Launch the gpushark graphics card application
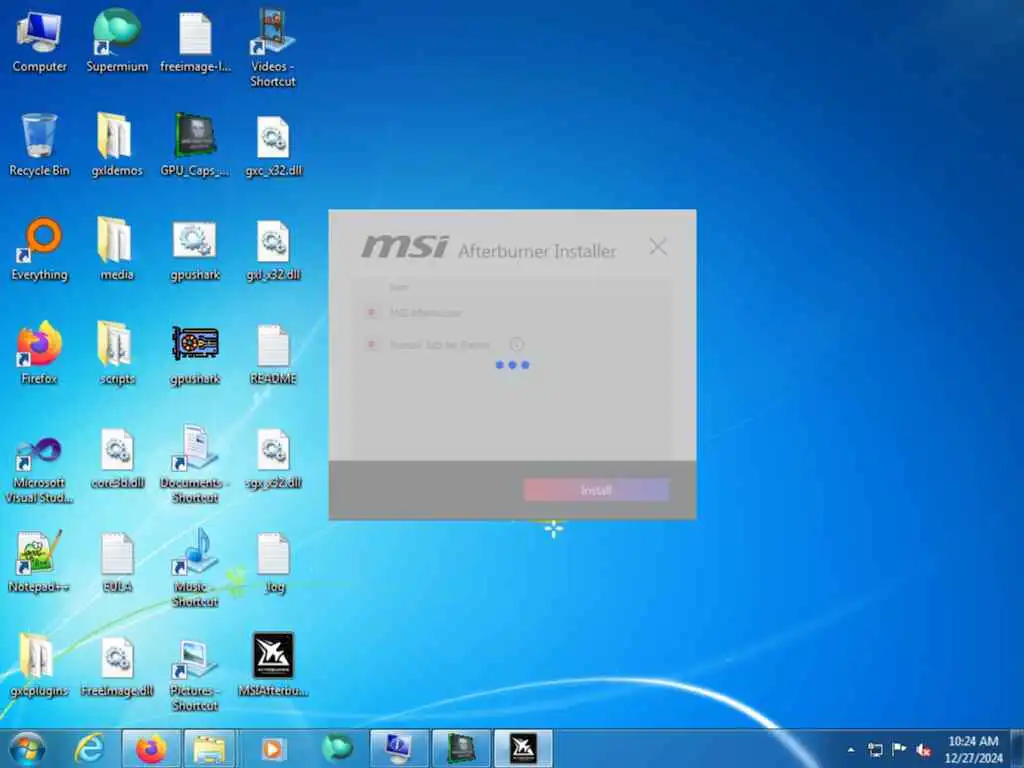 (x=195, y=354)
